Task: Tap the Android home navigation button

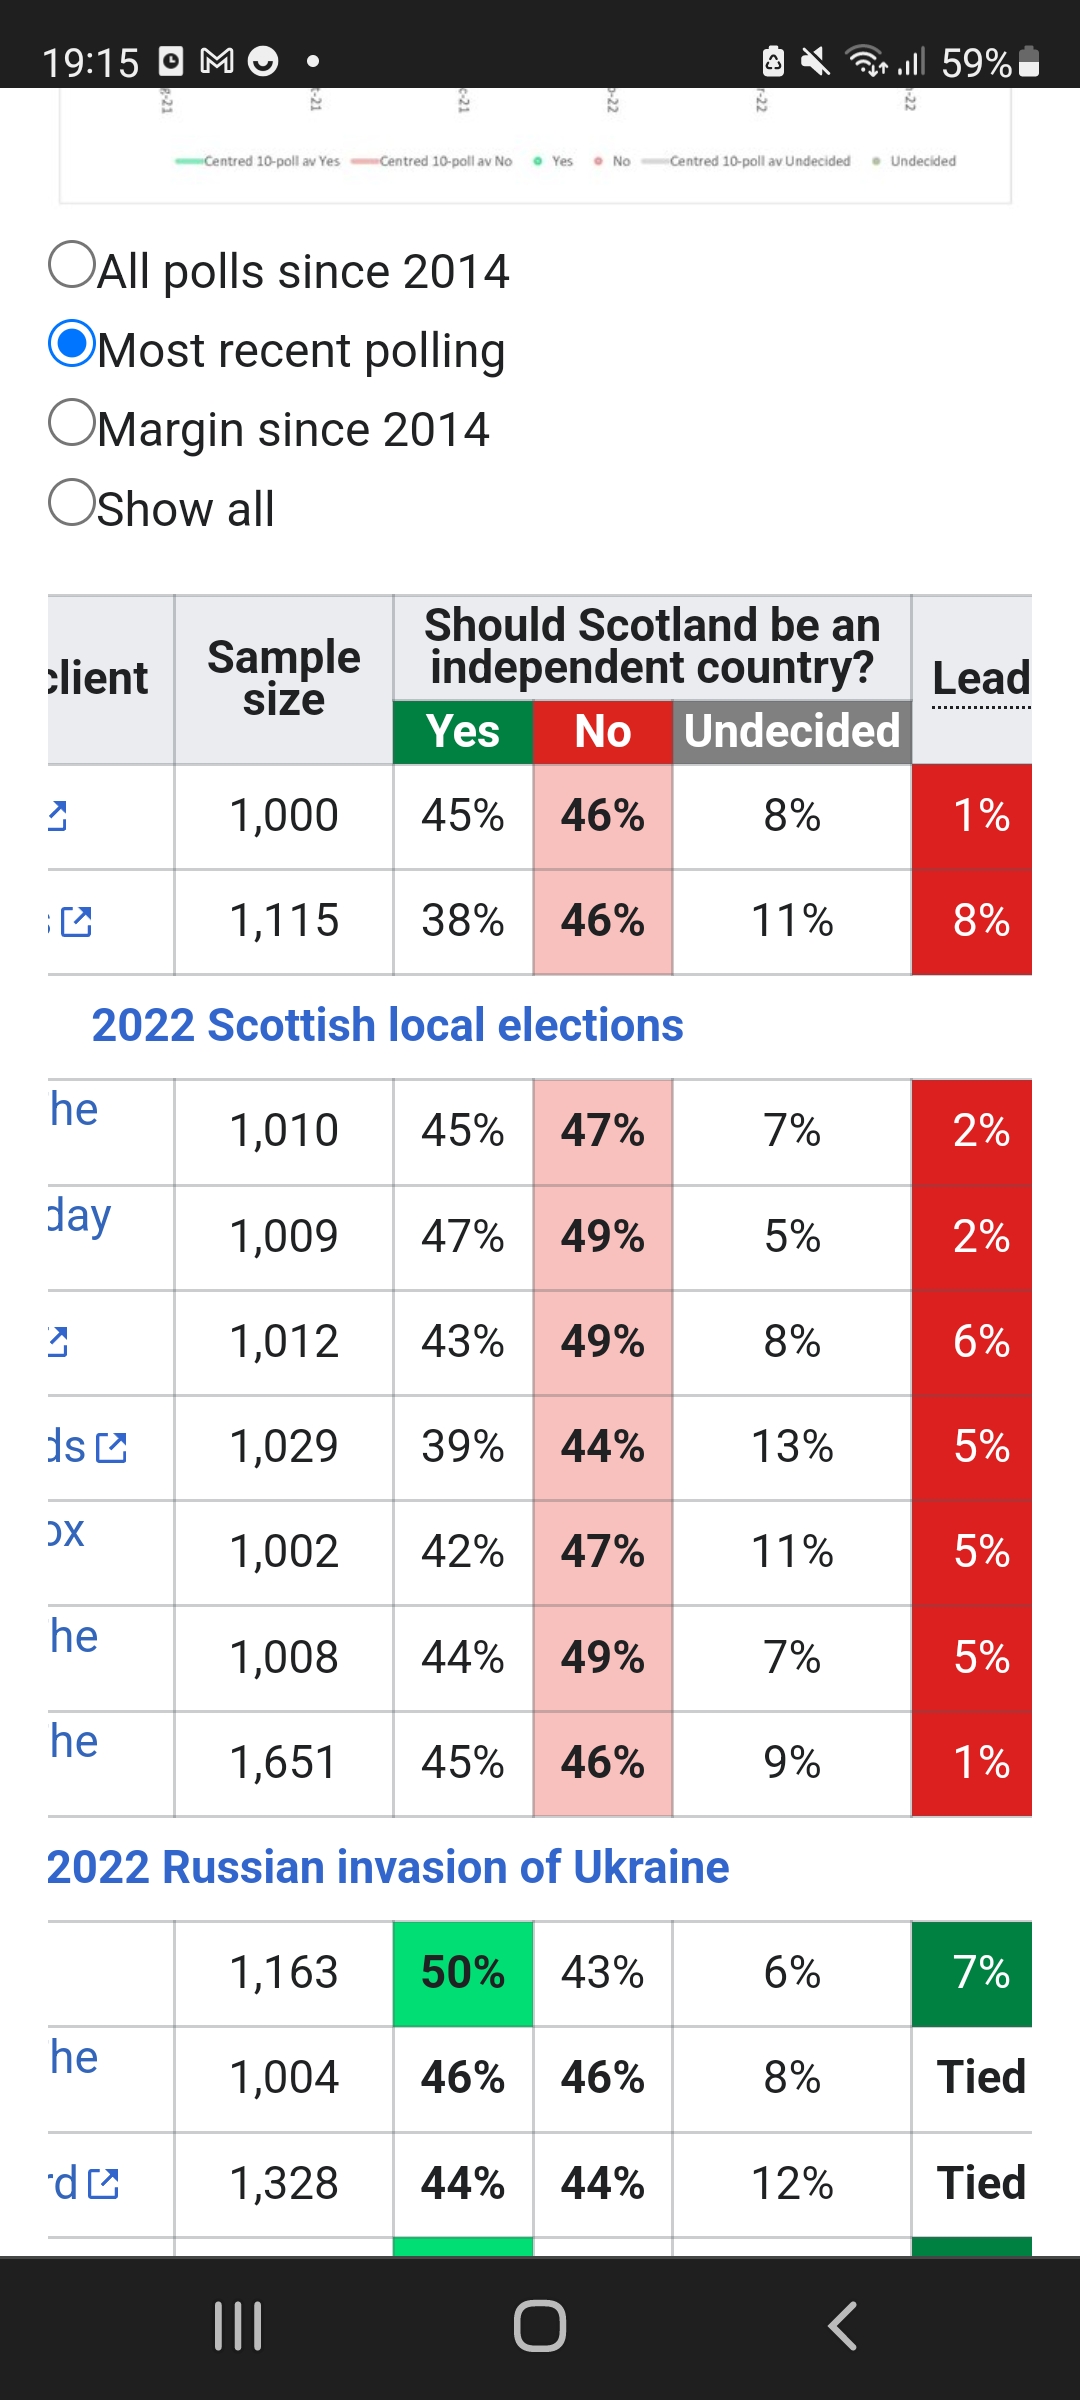Action: coord(540,2326)
